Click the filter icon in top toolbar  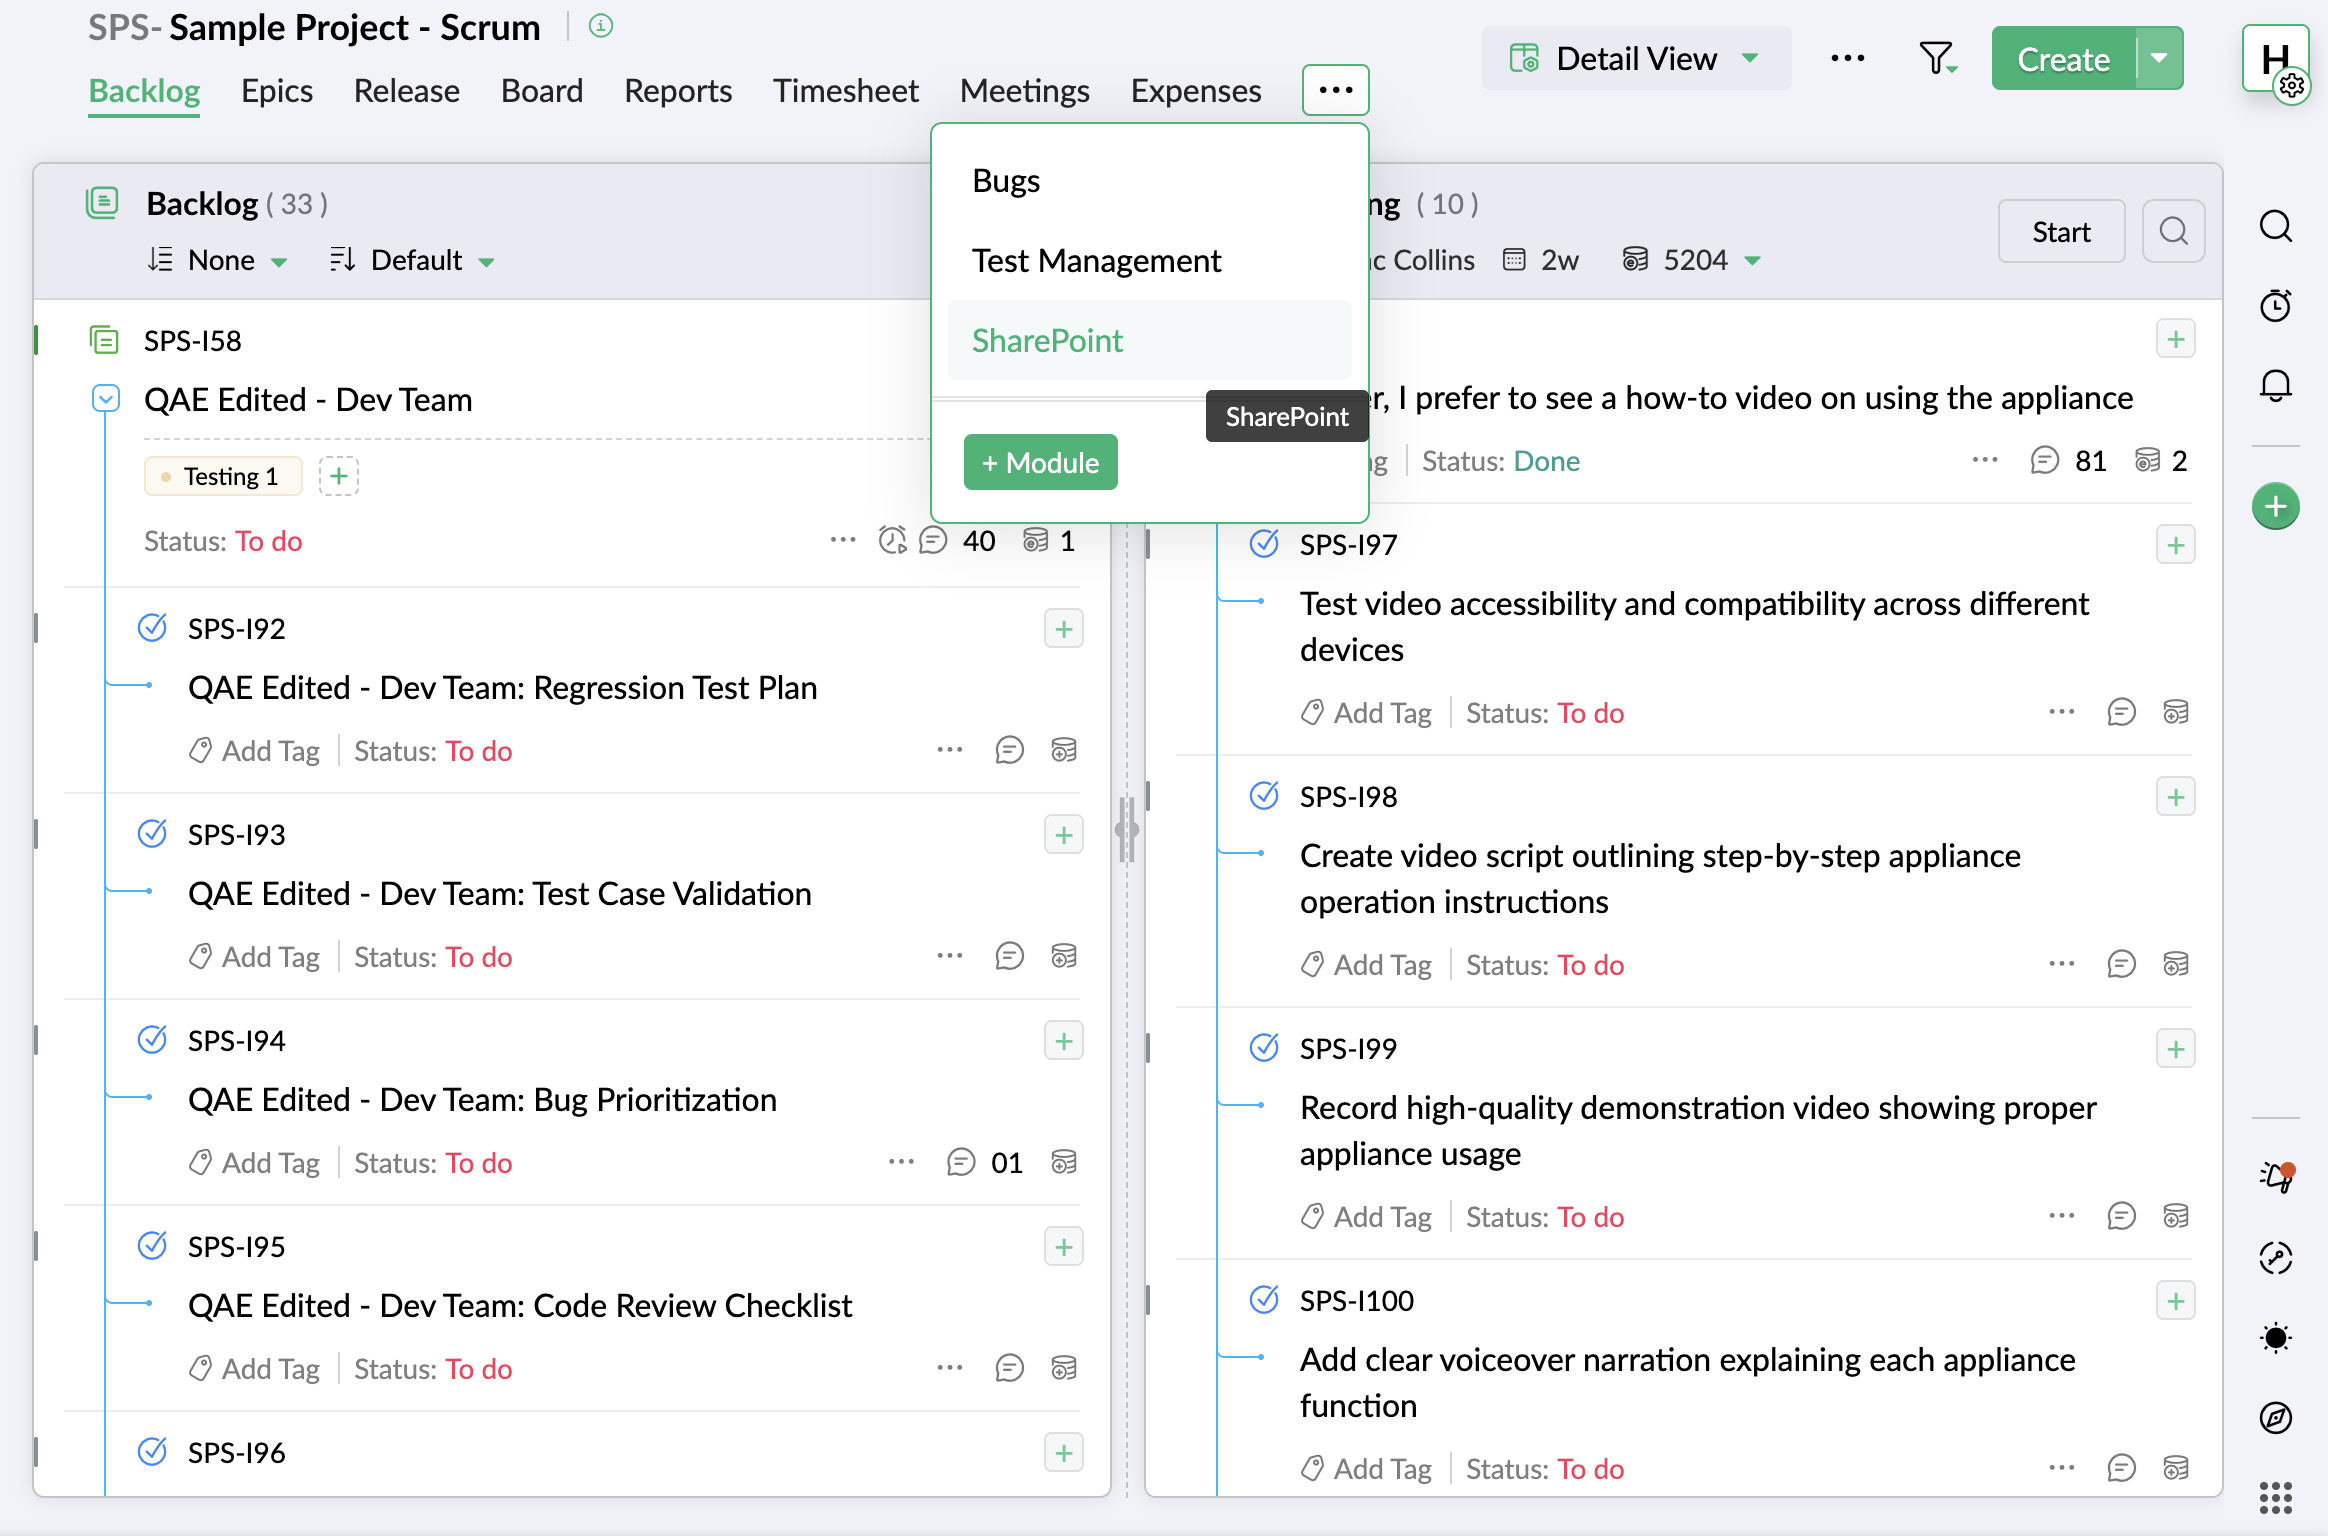tap(1936, 58)
